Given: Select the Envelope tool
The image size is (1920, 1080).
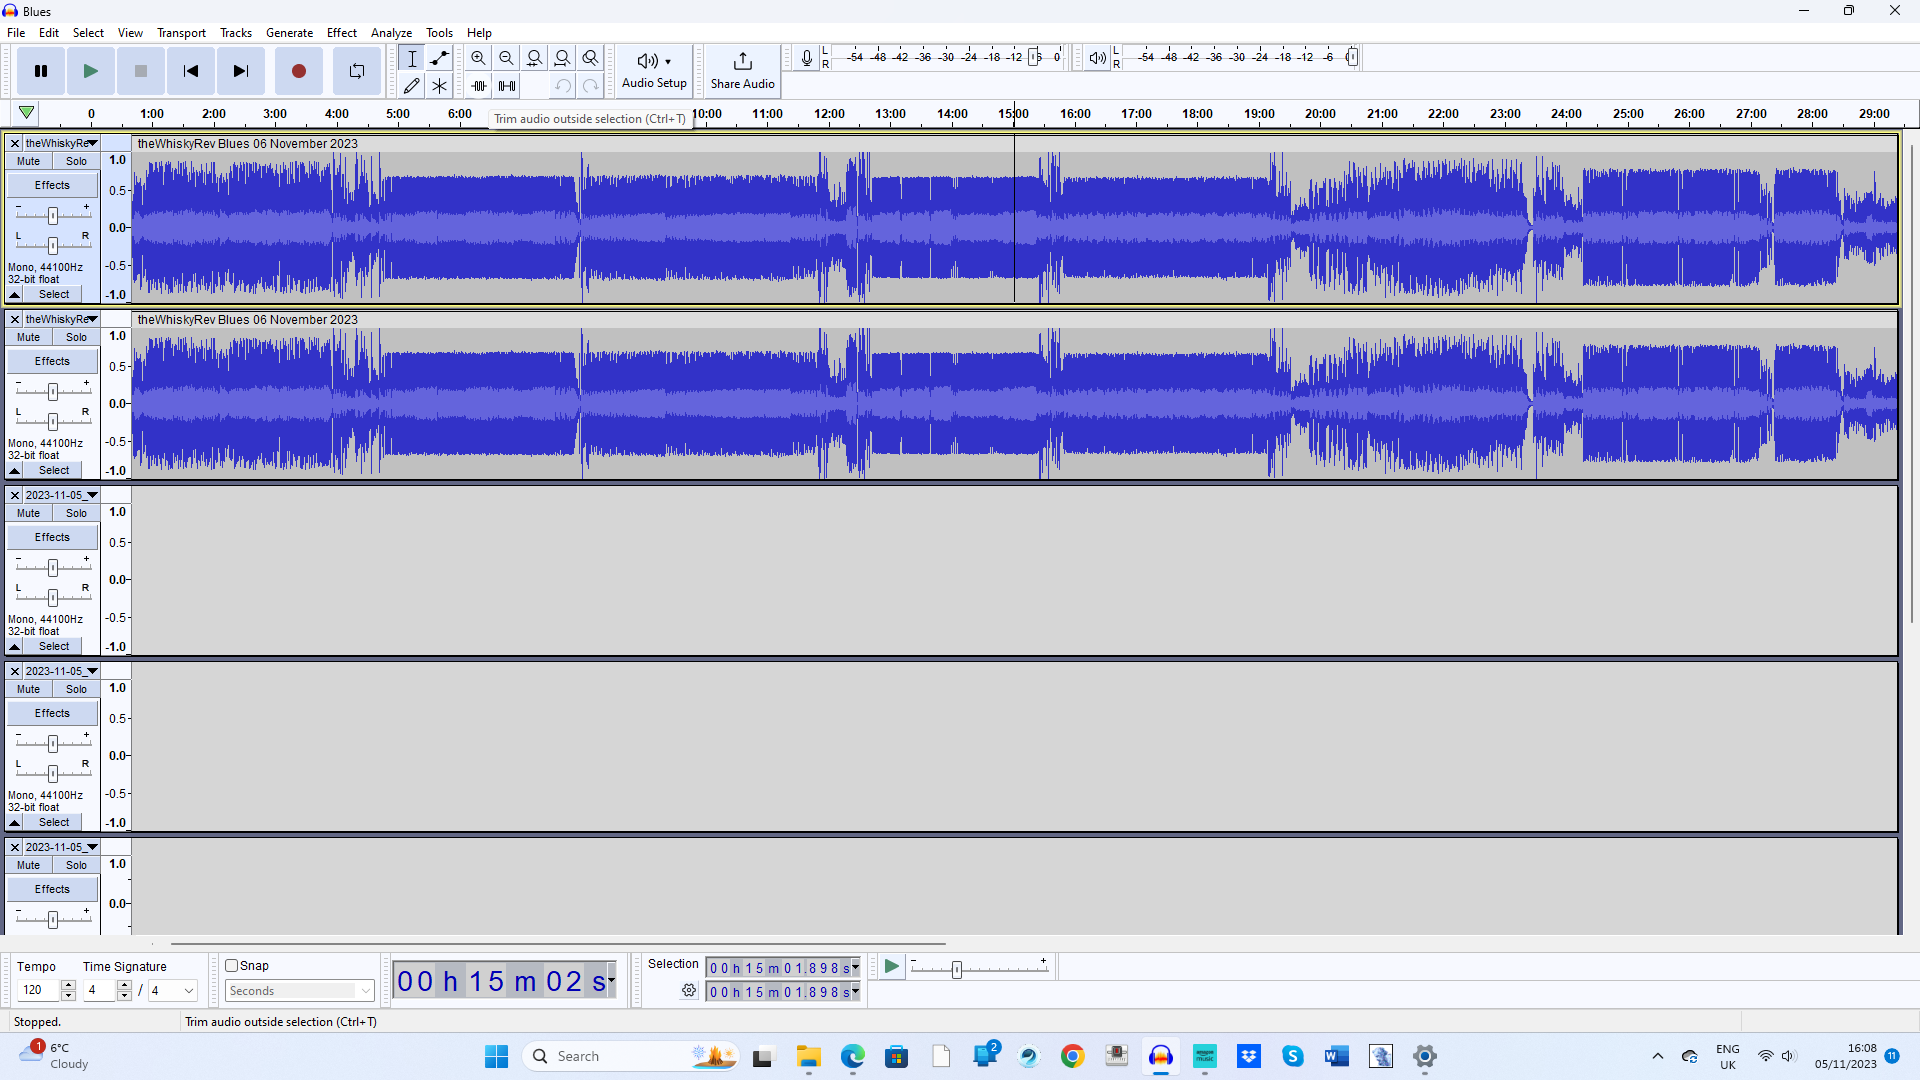Looking at the screenshot, I should pyautogui.click(x=439, y=58).
